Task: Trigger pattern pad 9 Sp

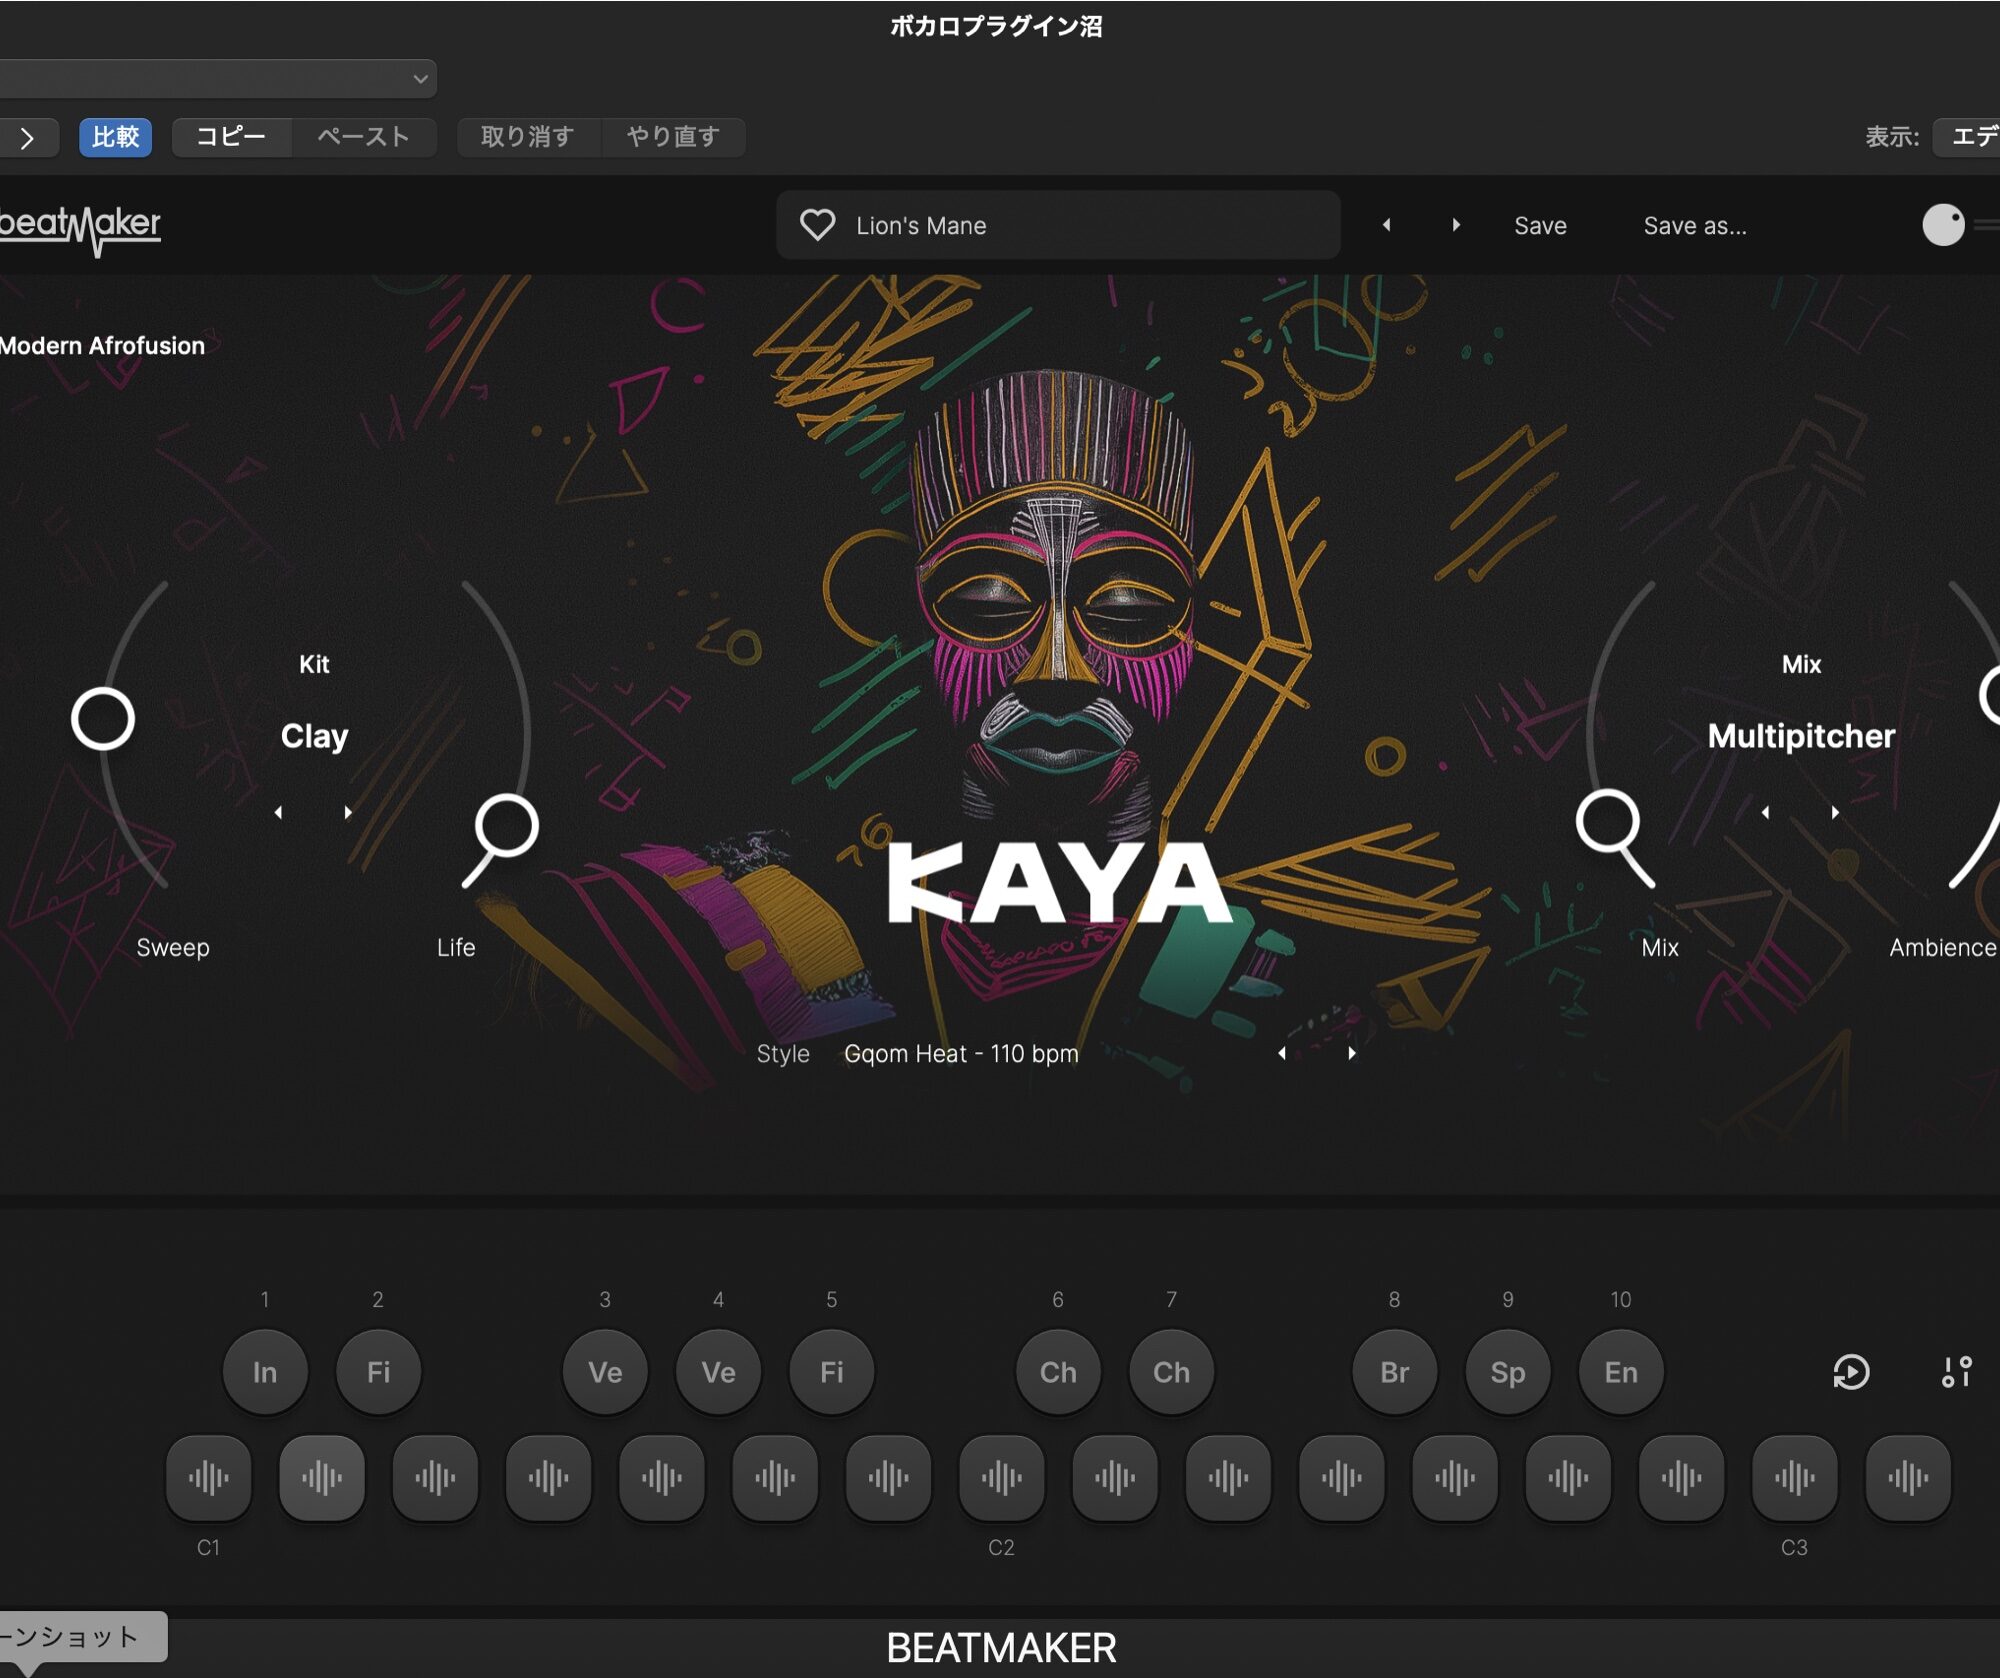Action: click(x=1508, y=1372)
